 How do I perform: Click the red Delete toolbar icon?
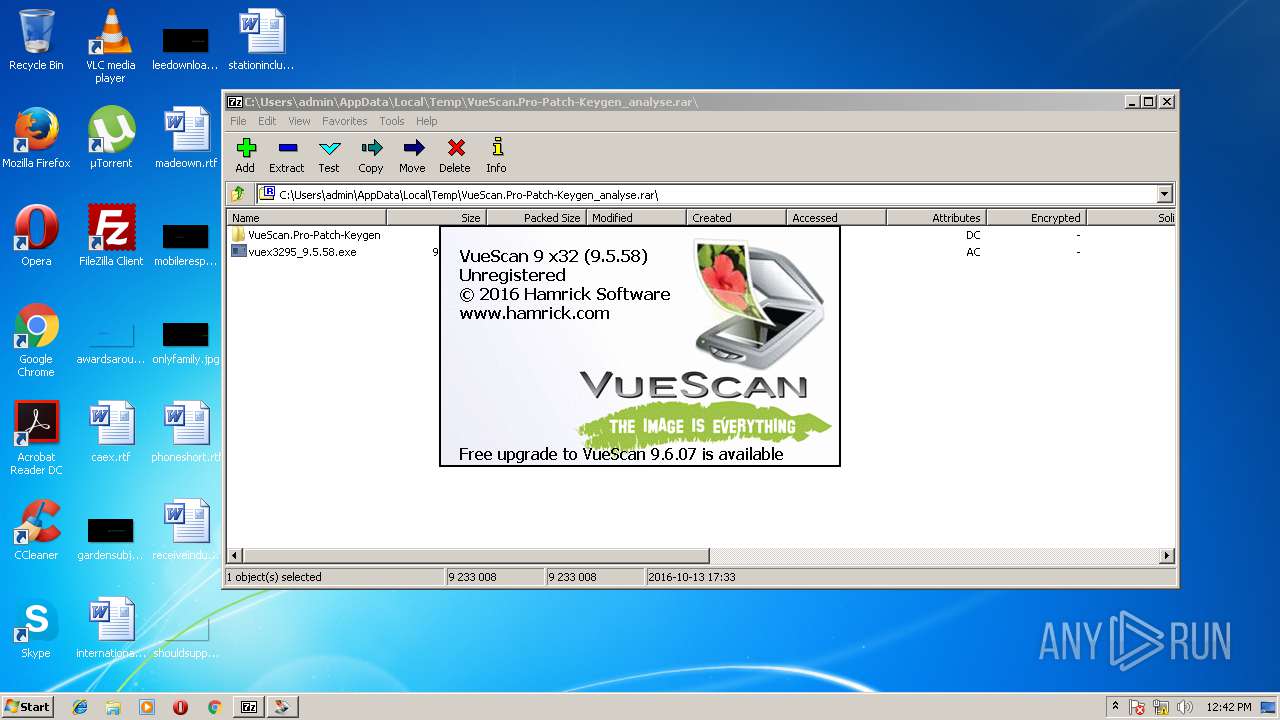(x=455, y=156)
